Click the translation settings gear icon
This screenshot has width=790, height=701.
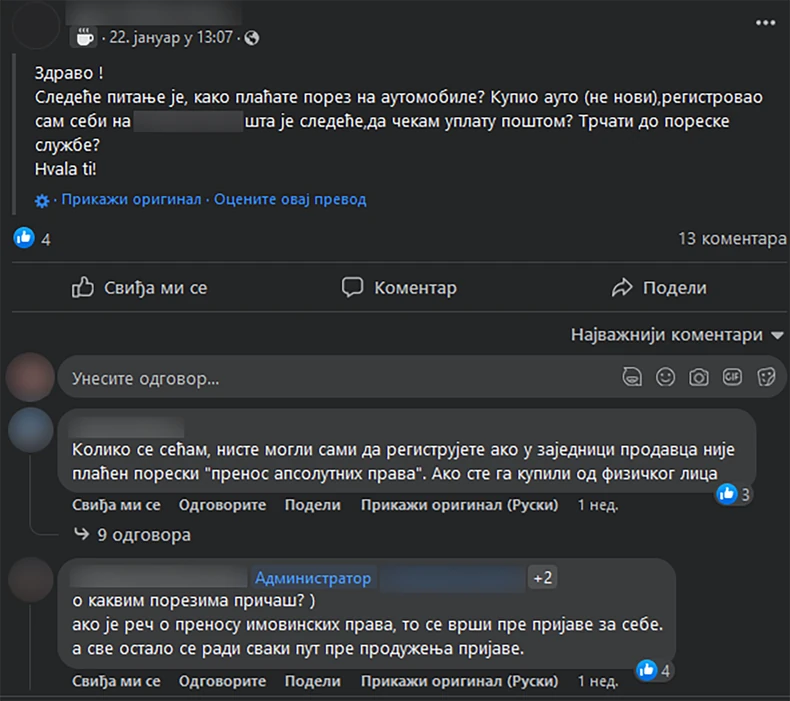coord(42,200)
